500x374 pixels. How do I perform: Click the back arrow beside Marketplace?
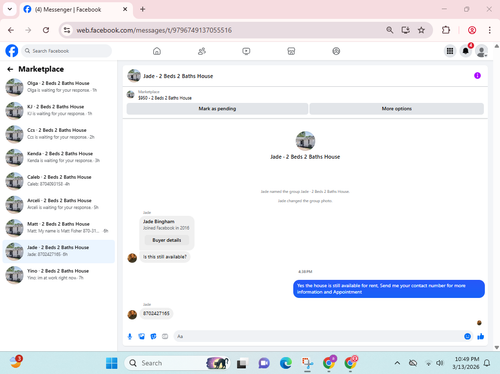coord(10,69)
